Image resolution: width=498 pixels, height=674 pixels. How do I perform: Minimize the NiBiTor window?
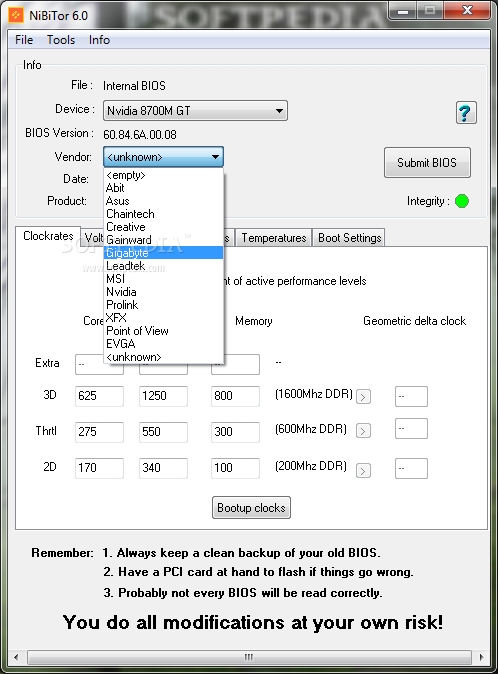(403, 12)
